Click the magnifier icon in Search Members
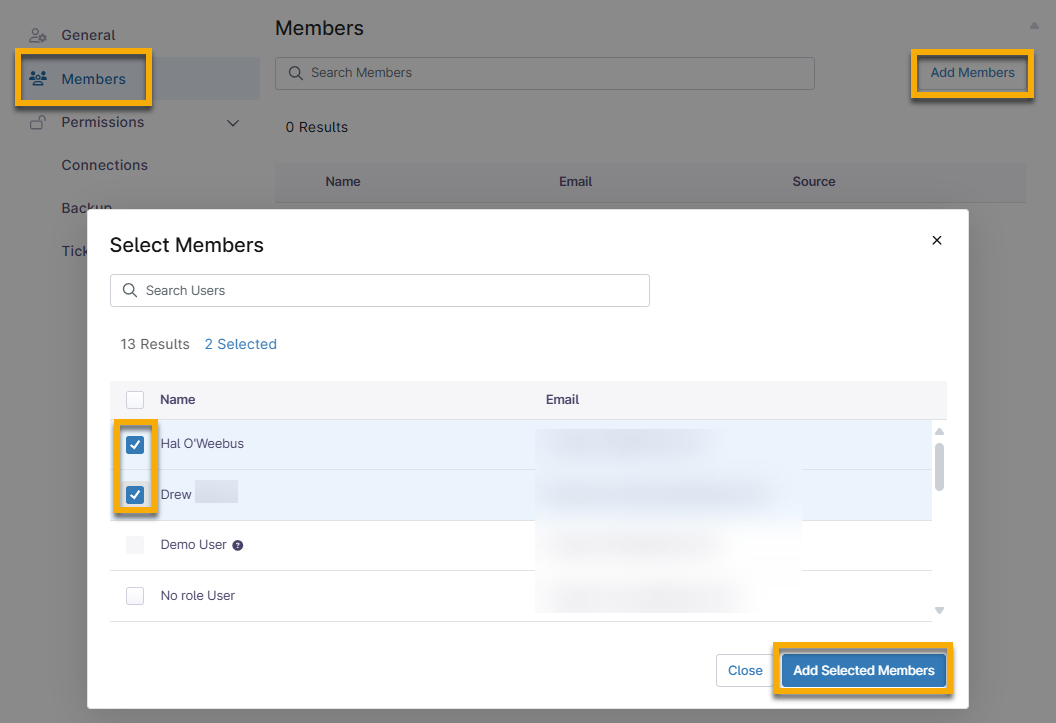This screenshot has height=723, width=1056. tap(295, 73)
